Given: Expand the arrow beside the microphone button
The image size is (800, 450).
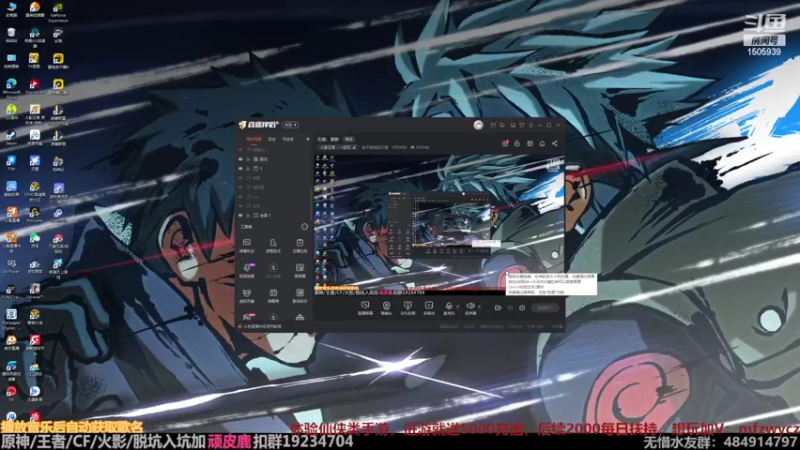Looking at the screenshot, I should pos(458,306).
